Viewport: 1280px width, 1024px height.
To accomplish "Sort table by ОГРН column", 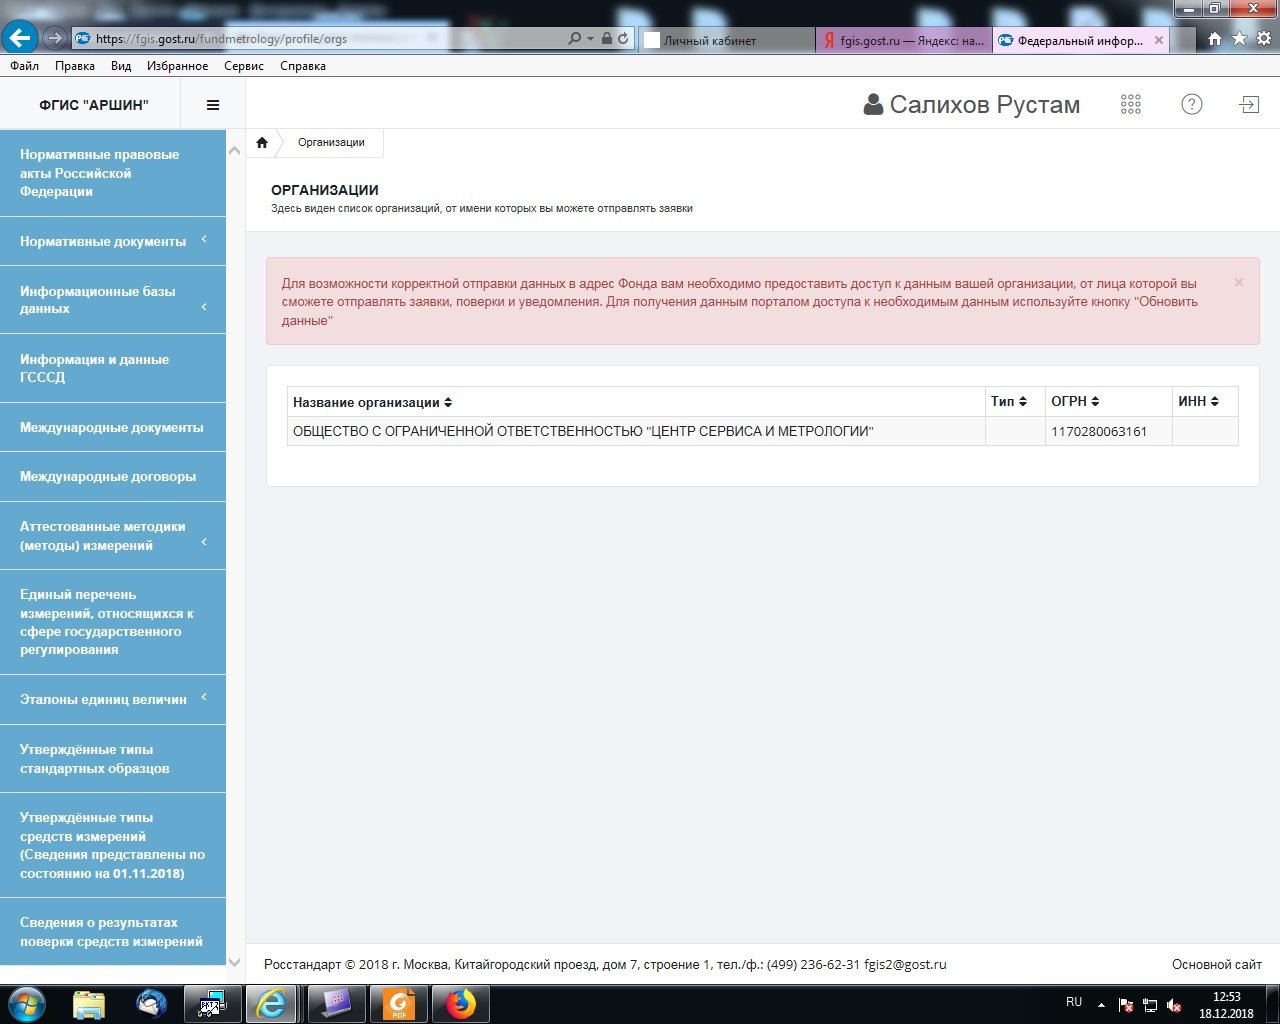I will click(x=1075, y=401).
